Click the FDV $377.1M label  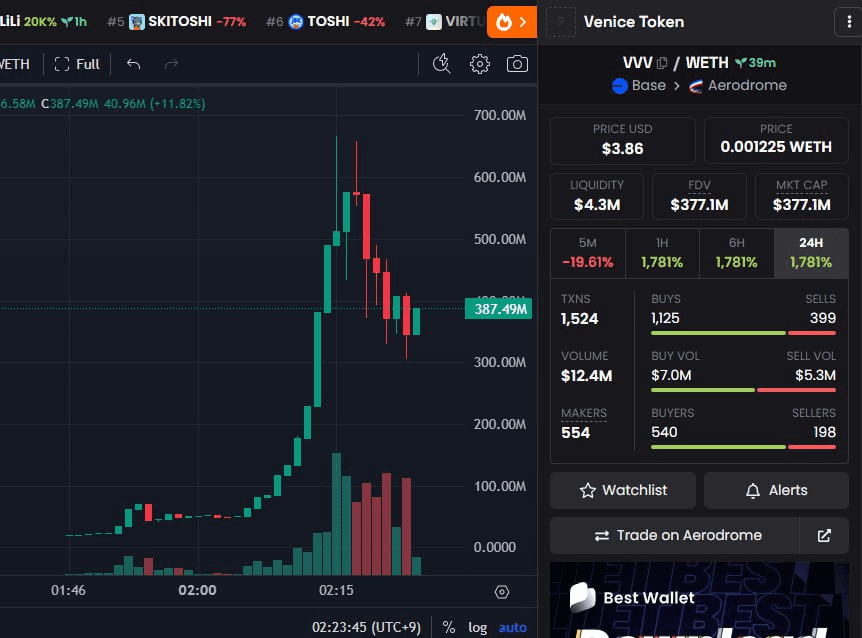click(x=699, y=196)
